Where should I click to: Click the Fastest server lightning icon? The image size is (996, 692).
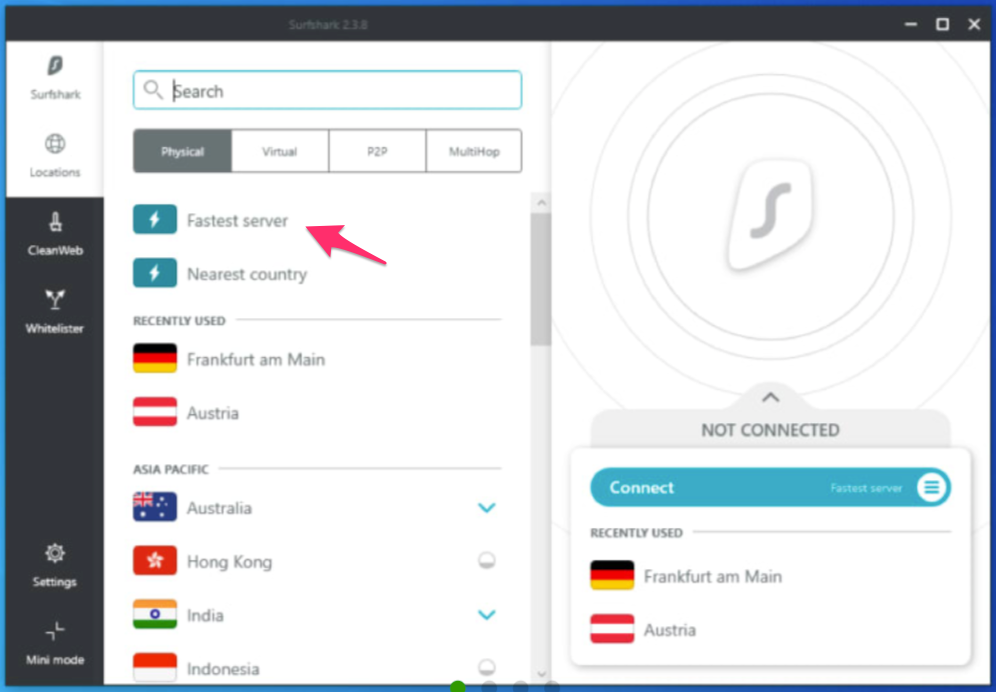click(155, 221)
